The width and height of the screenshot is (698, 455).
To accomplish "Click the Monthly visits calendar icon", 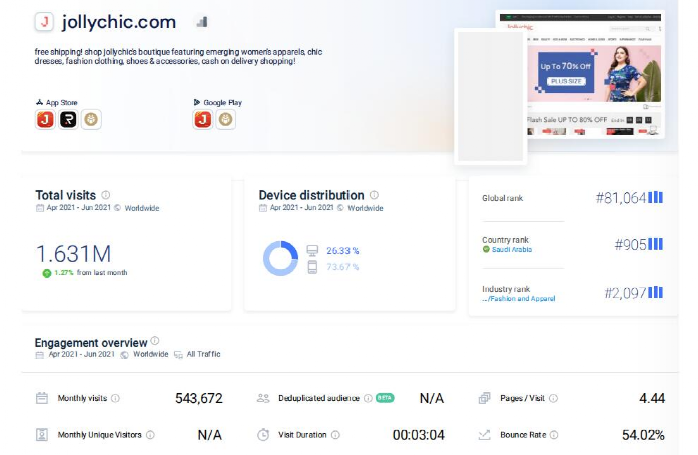I will pos(42,398).
